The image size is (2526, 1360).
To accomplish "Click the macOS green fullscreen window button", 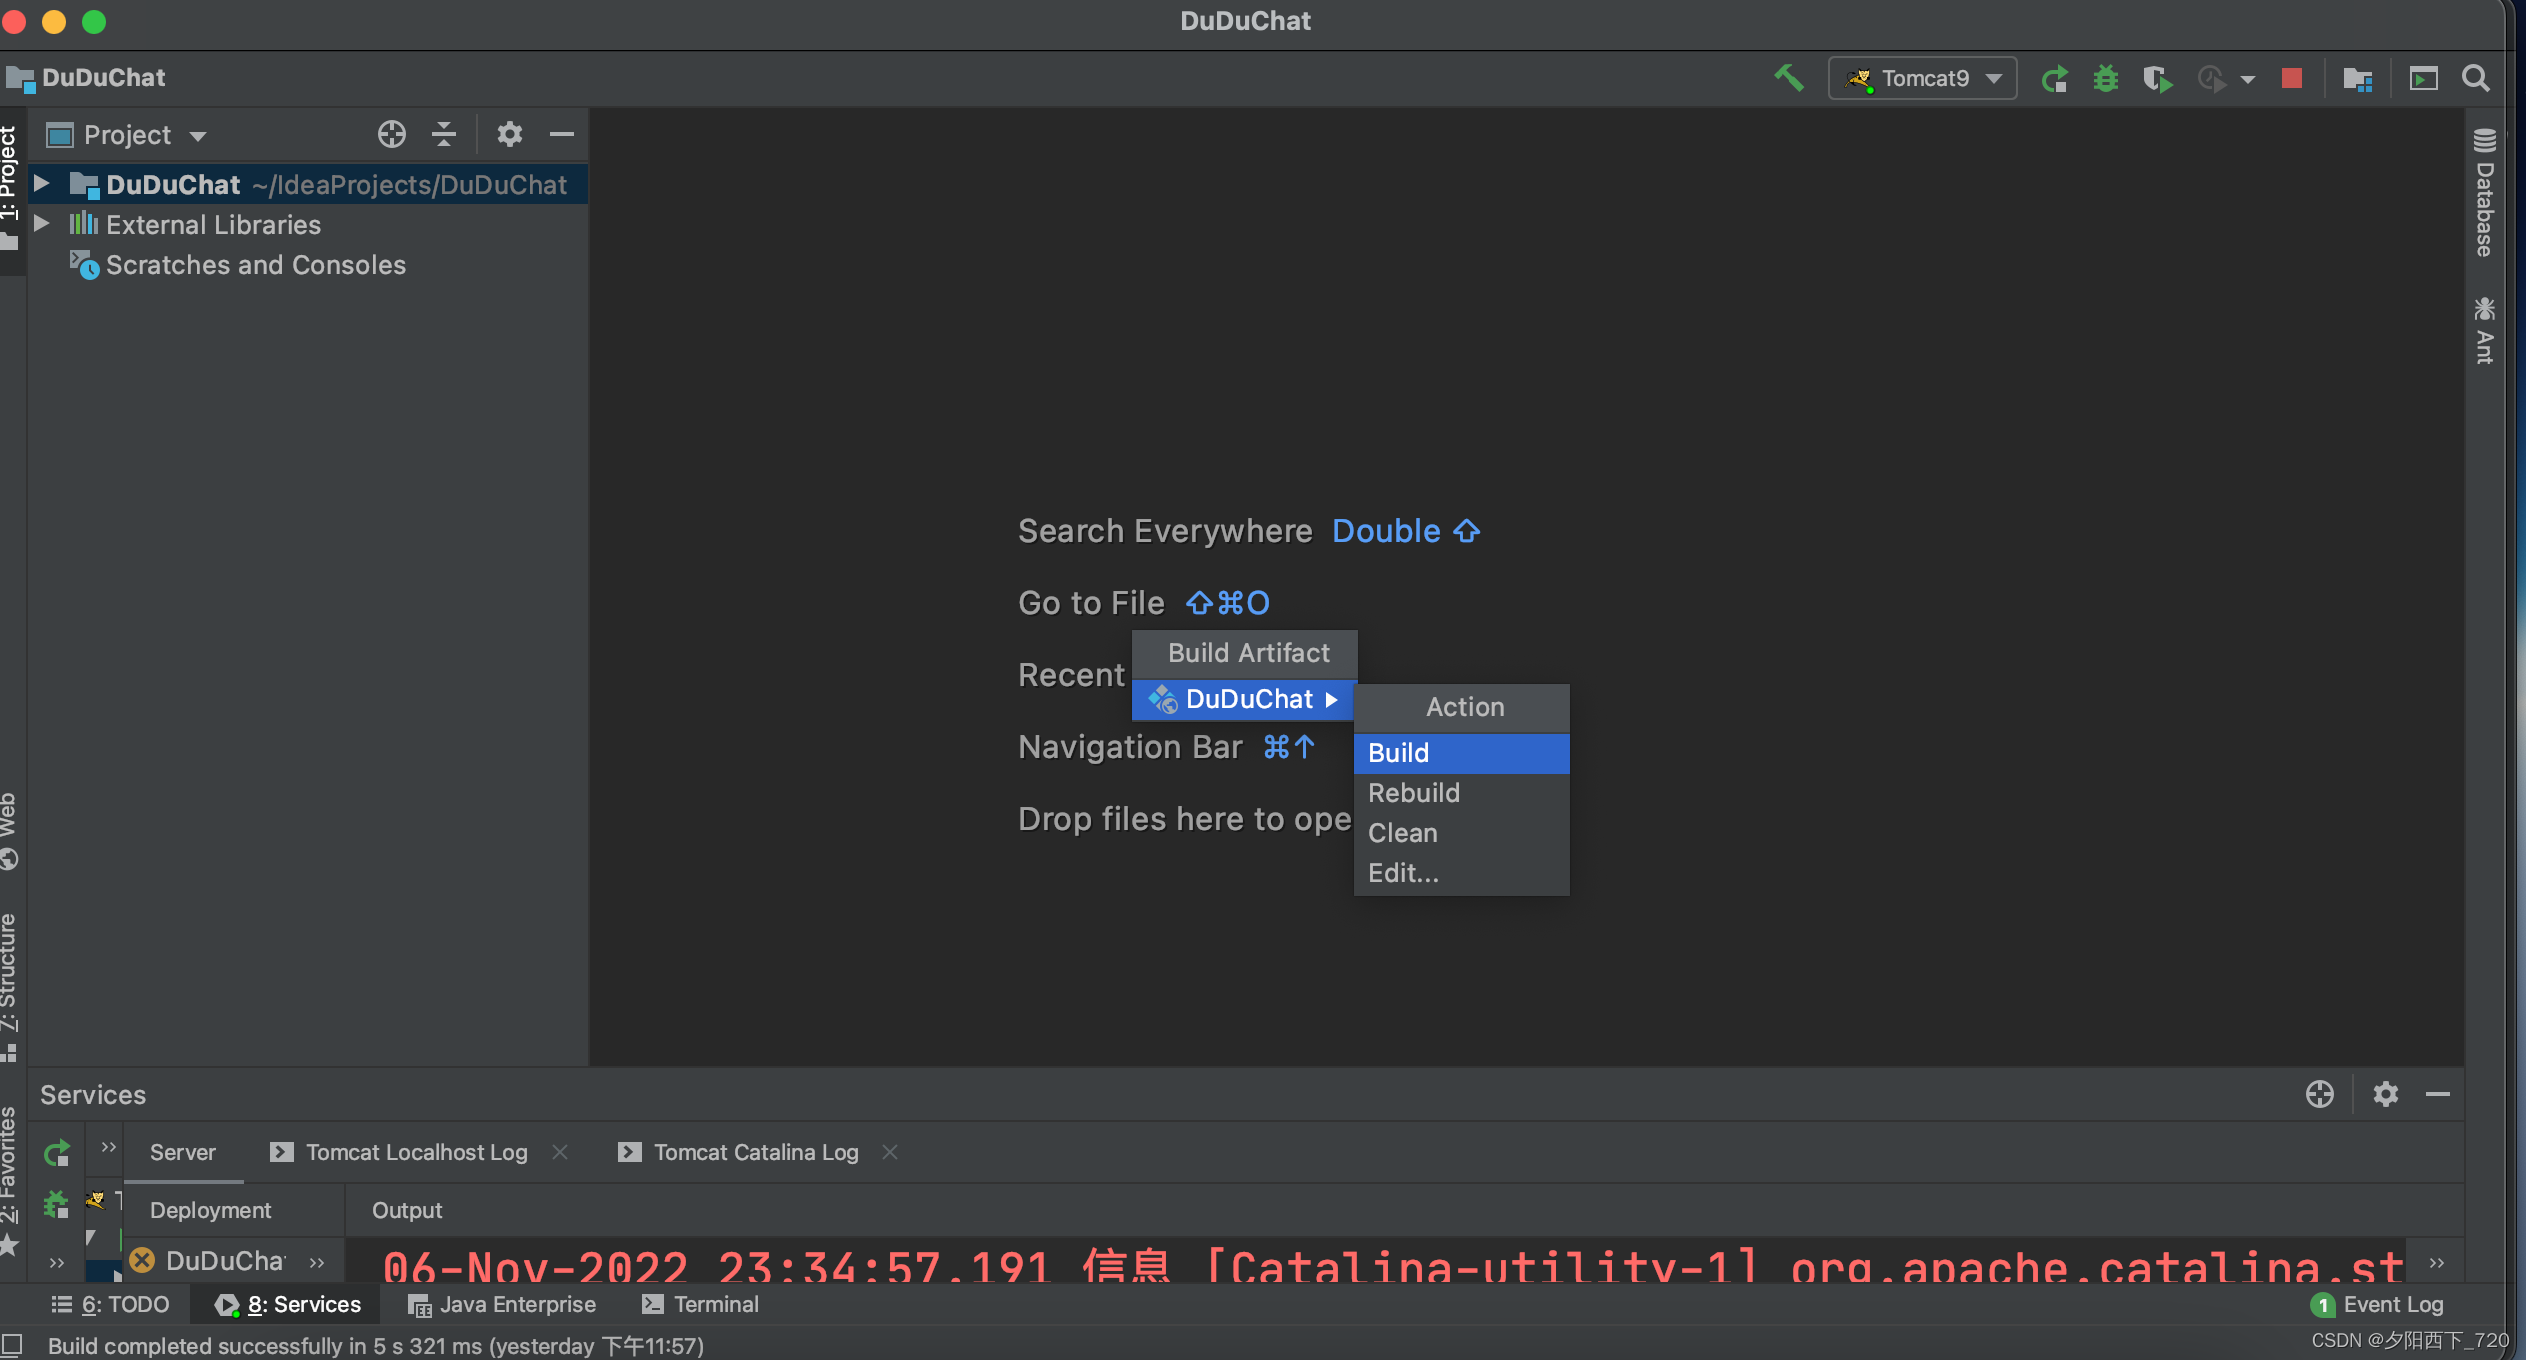I will point(94,21).
